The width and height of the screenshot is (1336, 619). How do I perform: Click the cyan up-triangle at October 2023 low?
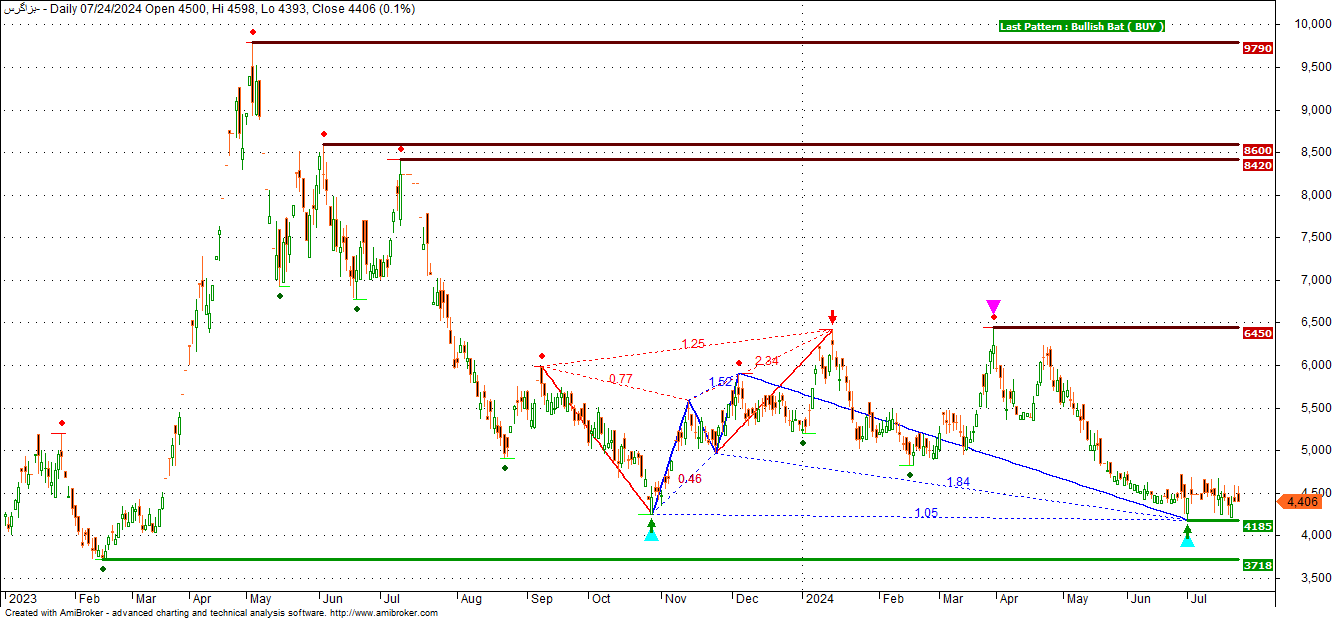[652, 536]
